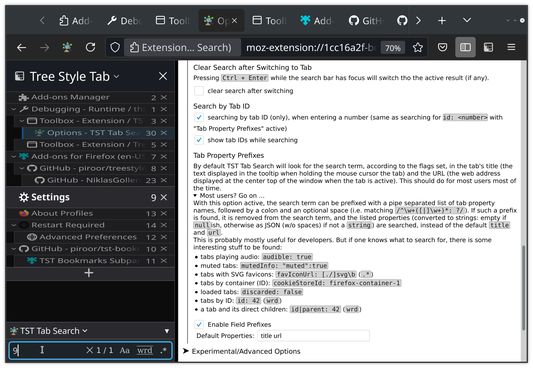
Task: Focus the tab search text box
Action: [48, 350]
